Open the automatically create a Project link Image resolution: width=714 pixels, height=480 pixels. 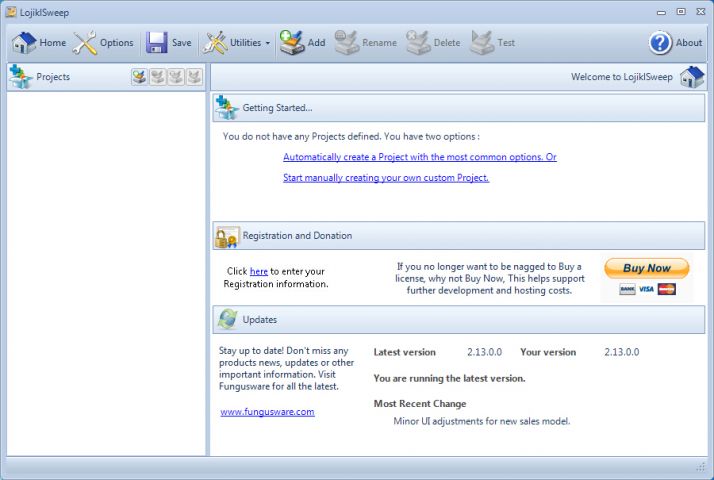[419, 157]
